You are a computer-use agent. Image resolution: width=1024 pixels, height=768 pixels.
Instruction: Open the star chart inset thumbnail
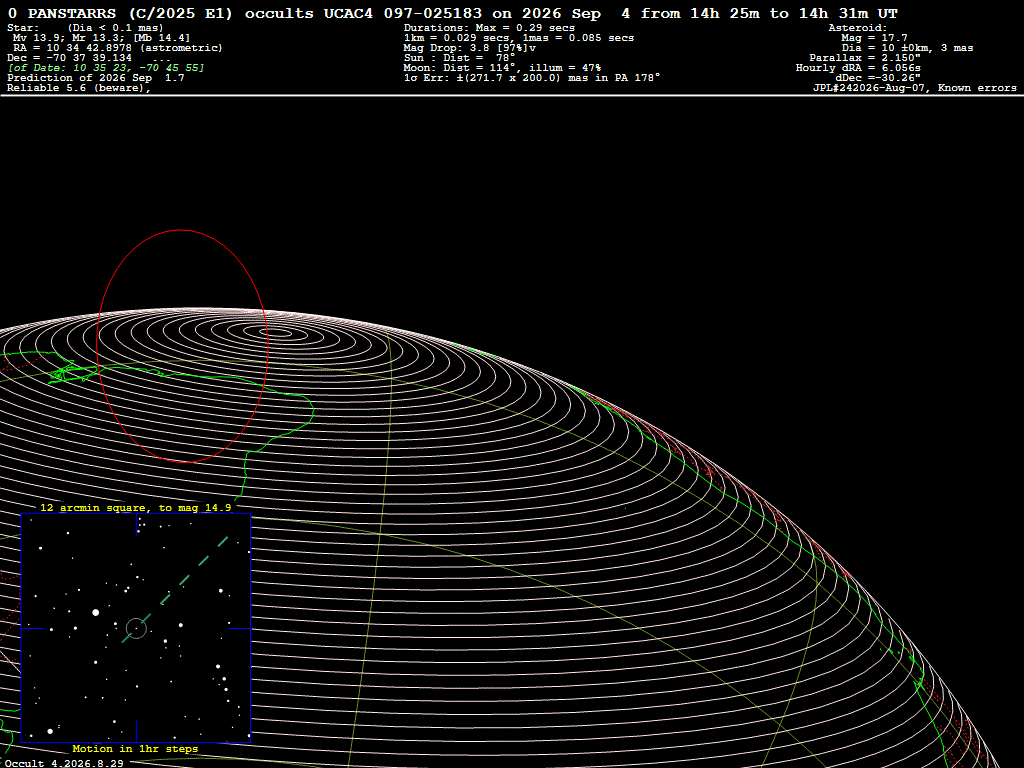click(136, 628)
